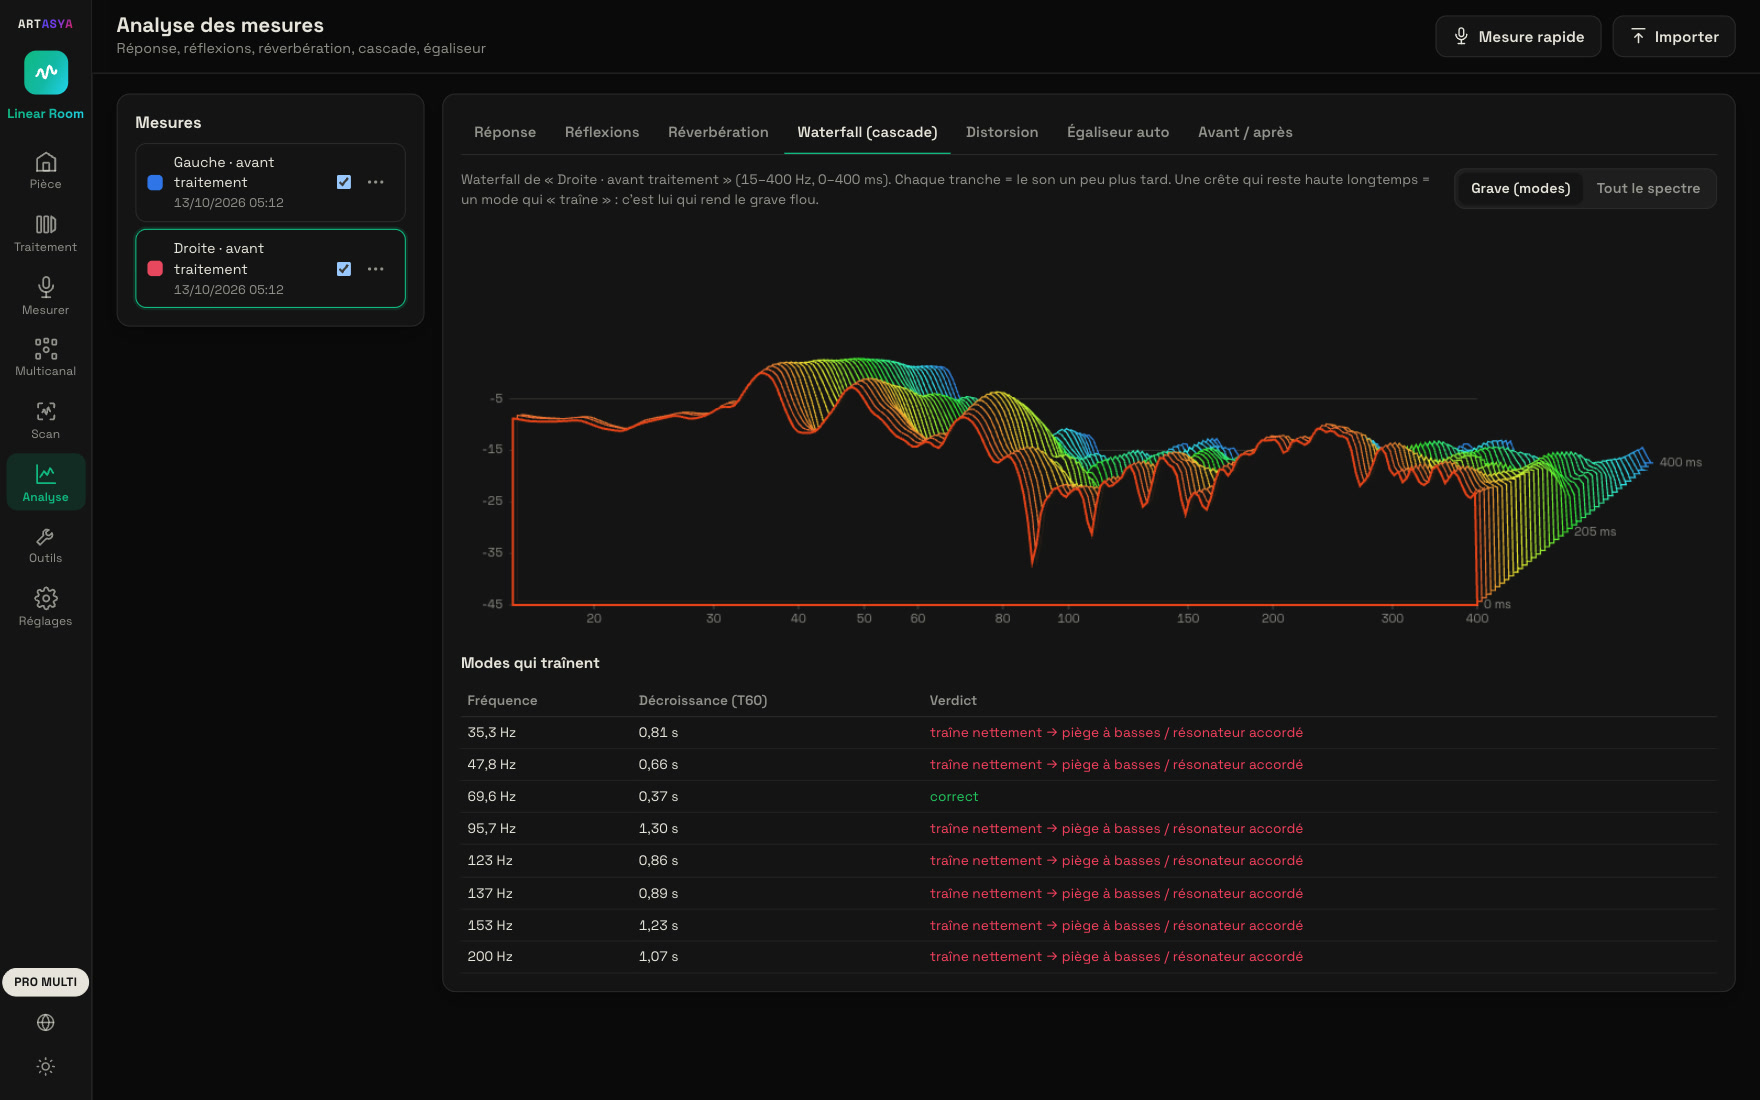Open the Mesurer microphone section
Viewport: 1760px width, 1100px height.
(x=46, y=296)
